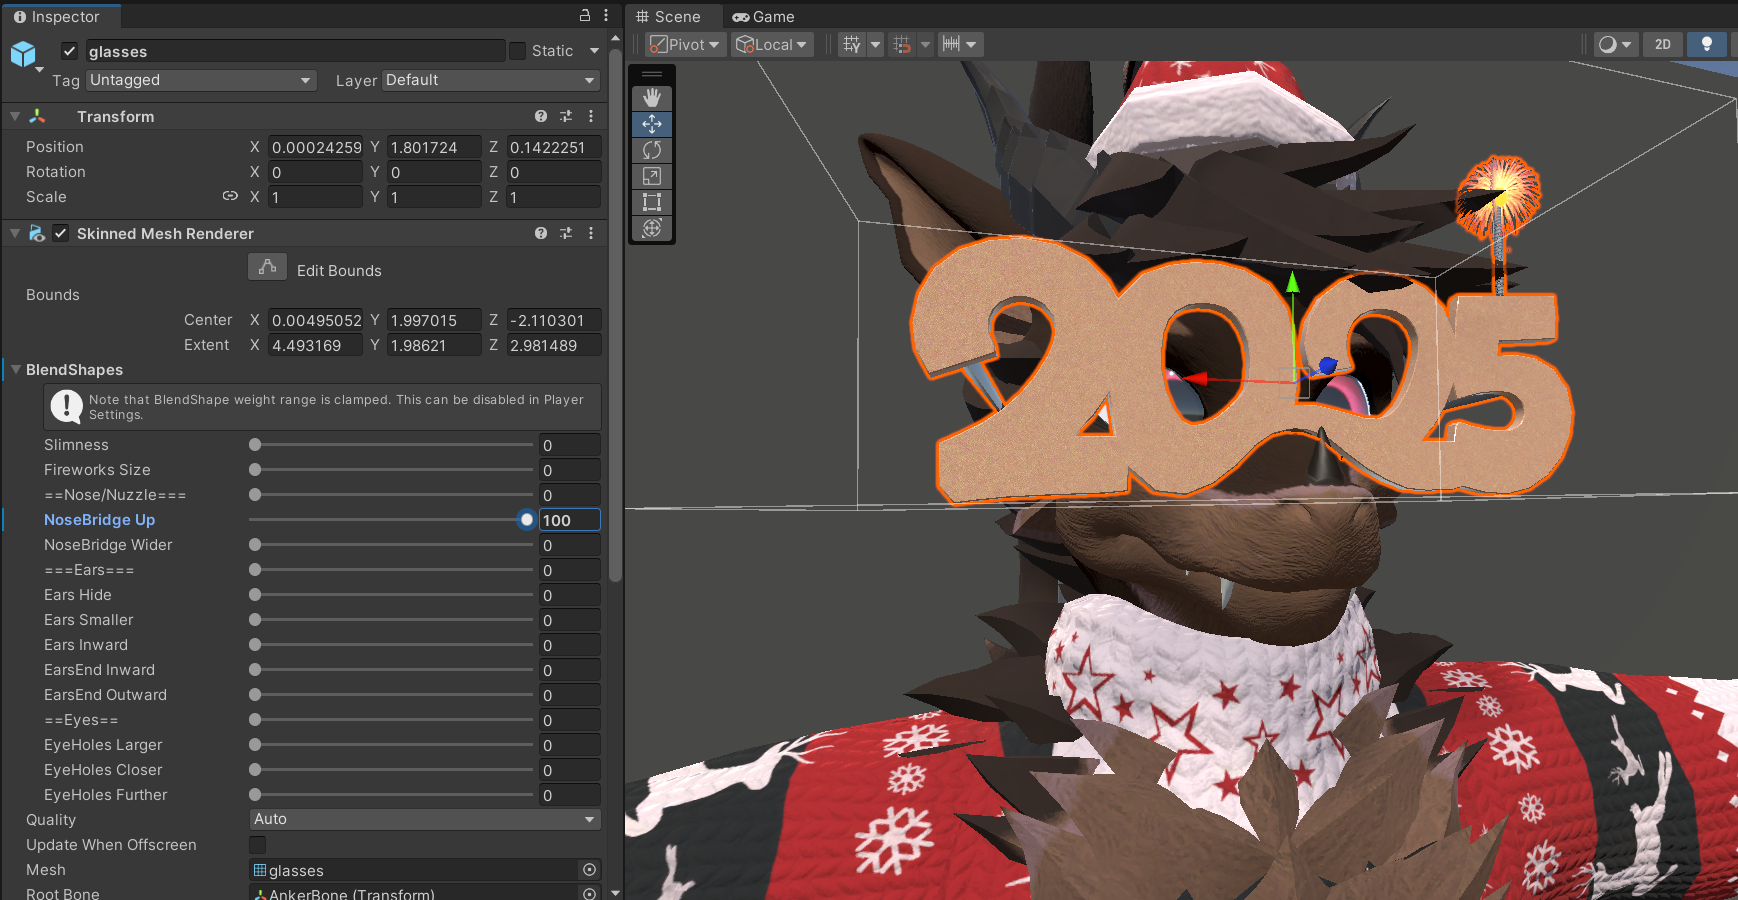Switch to the Scene tab
The image size is (1738, 900).
669,17
